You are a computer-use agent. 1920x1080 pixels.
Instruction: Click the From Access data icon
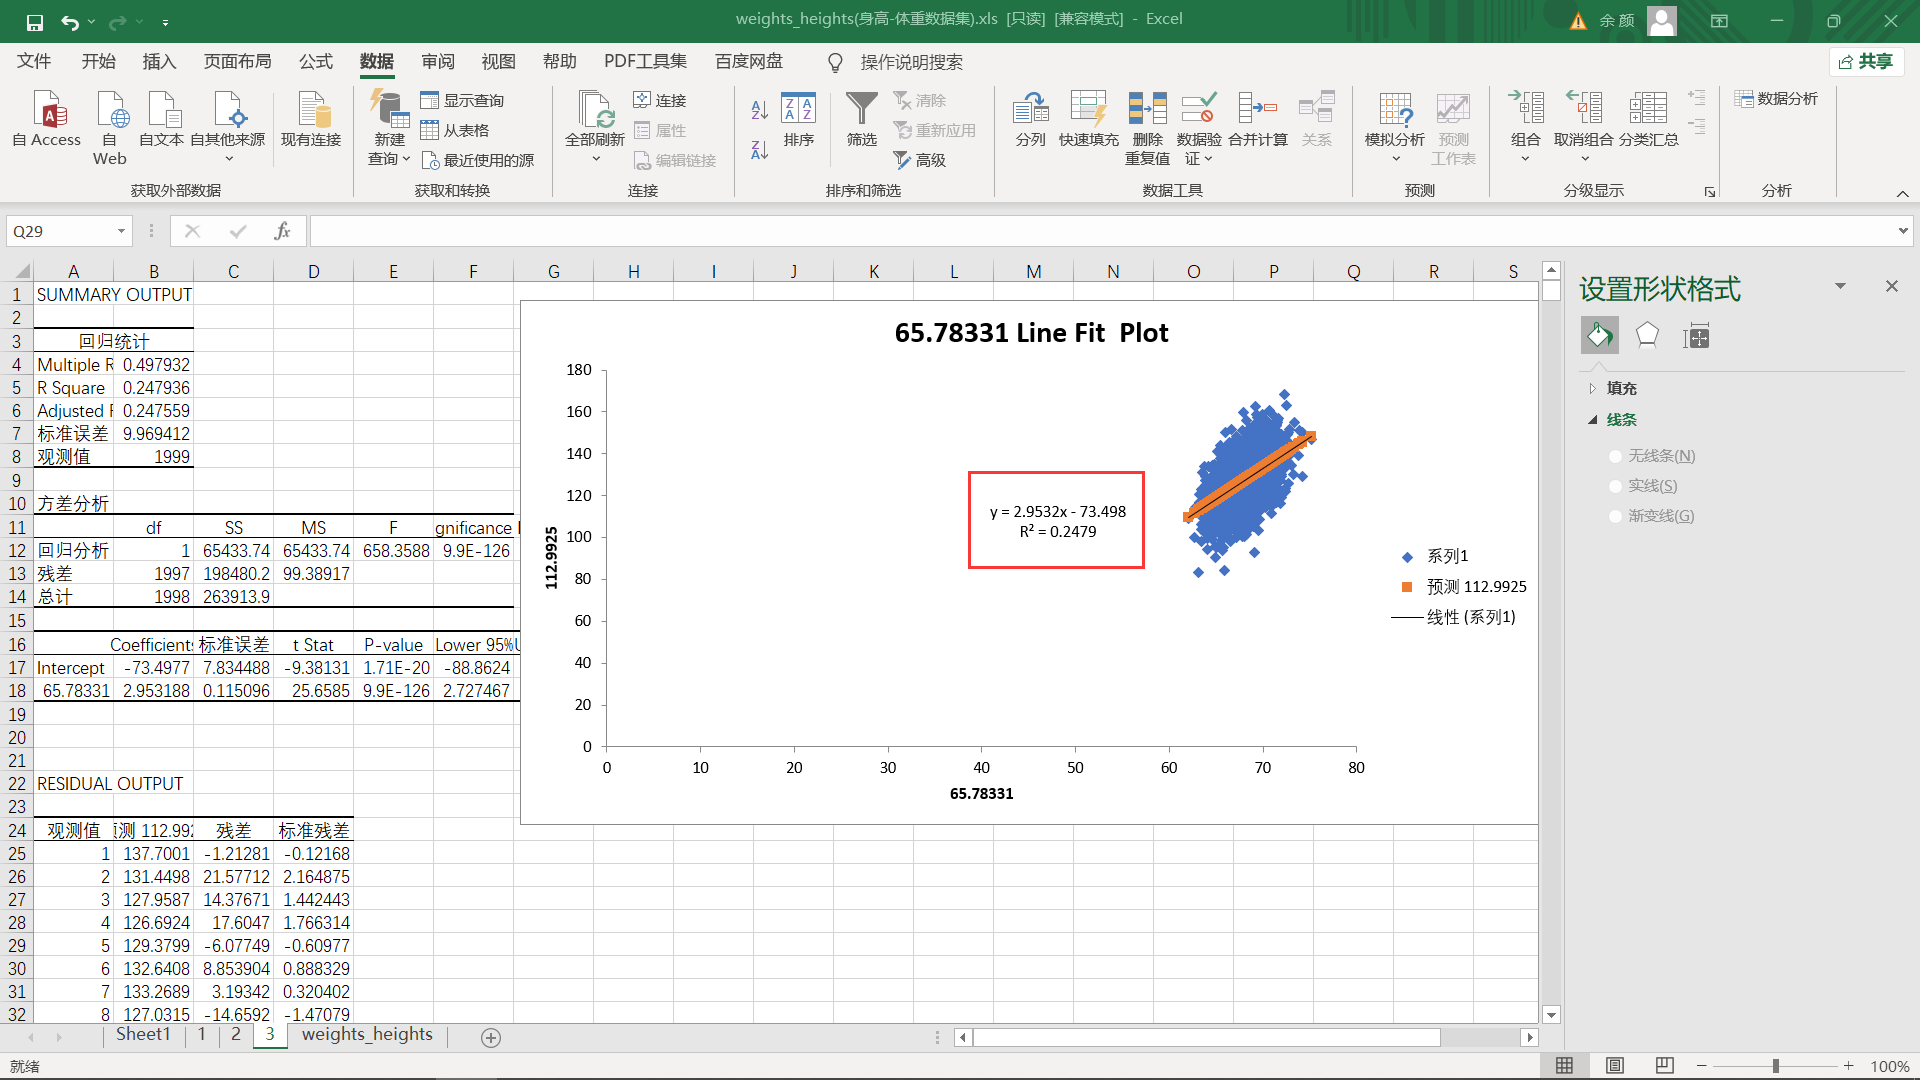tap(48, 110)
